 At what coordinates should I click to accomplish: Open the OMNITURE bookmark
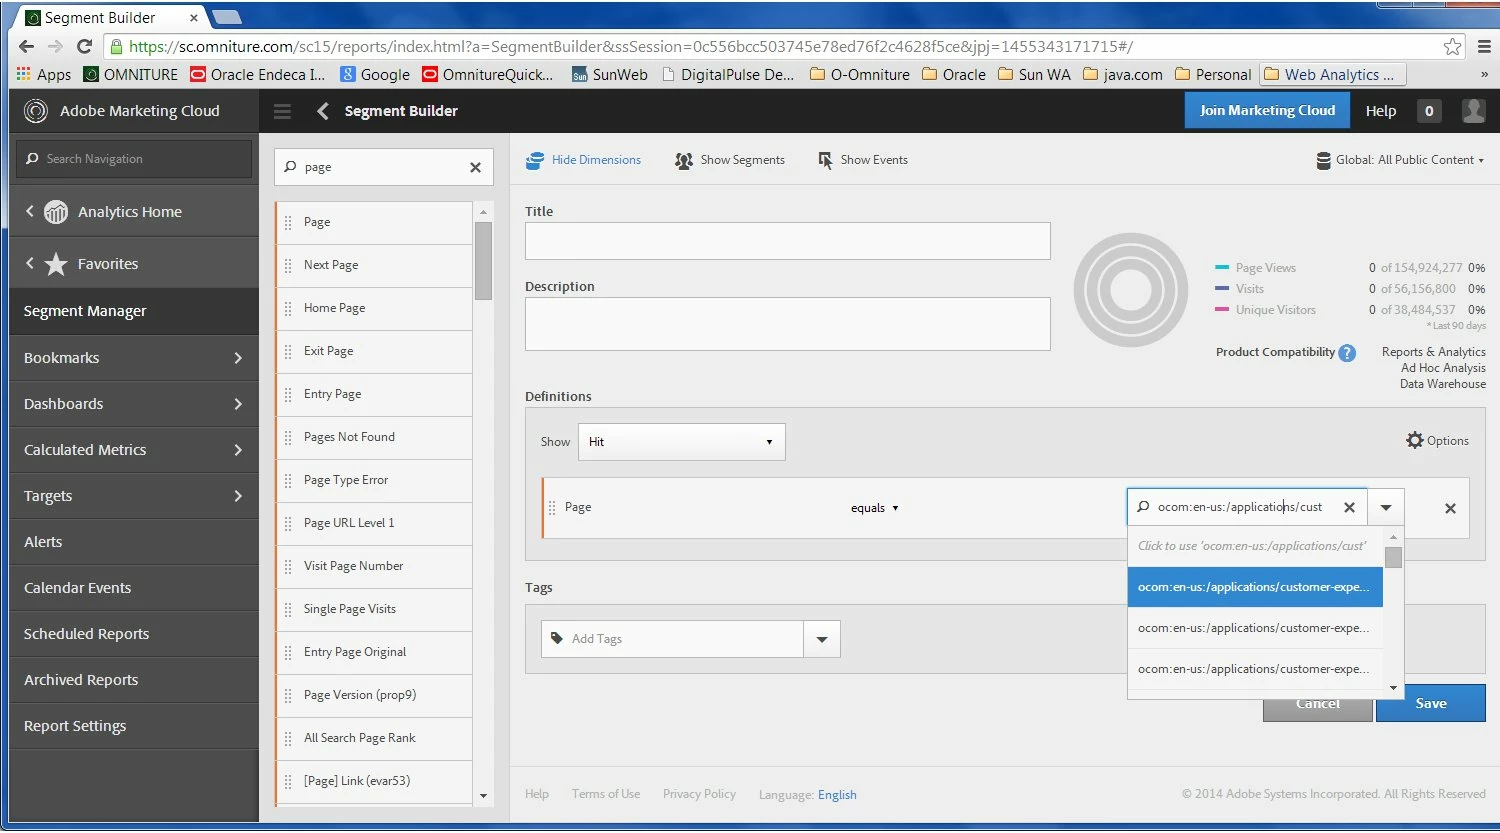(131, 74)
